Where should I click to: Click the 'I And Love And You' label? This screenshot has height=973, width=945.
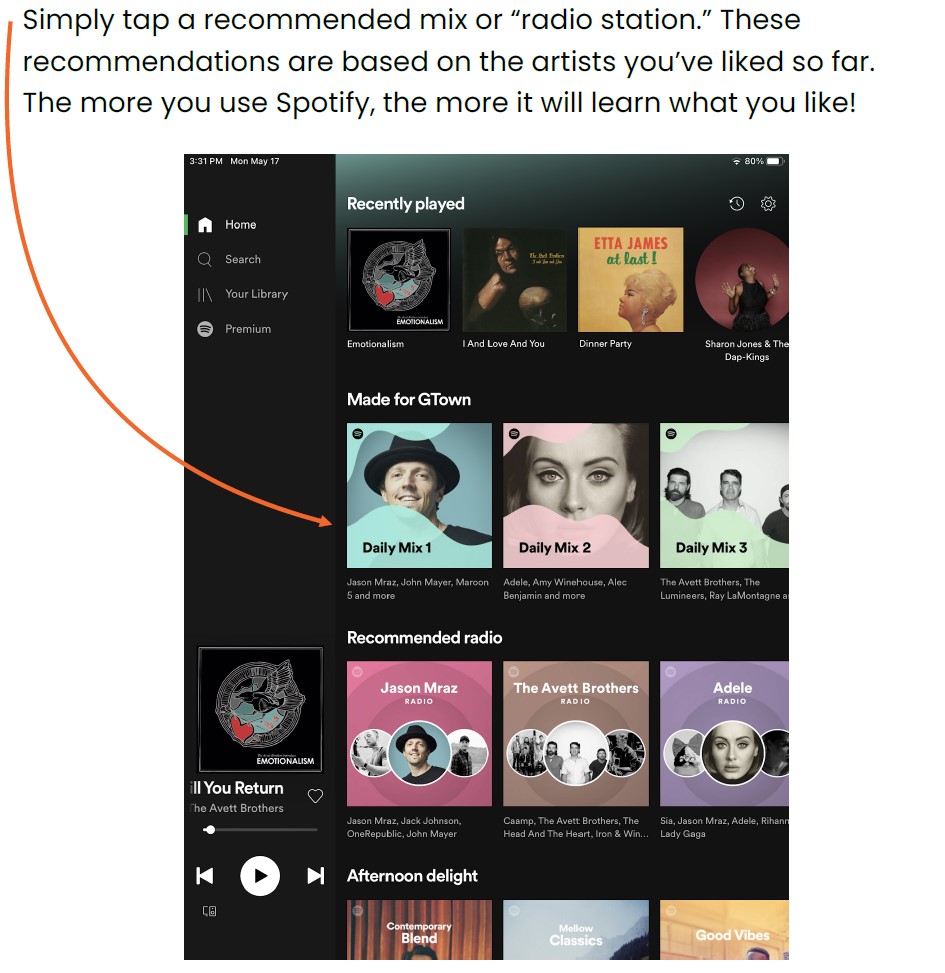click(503, 344)
